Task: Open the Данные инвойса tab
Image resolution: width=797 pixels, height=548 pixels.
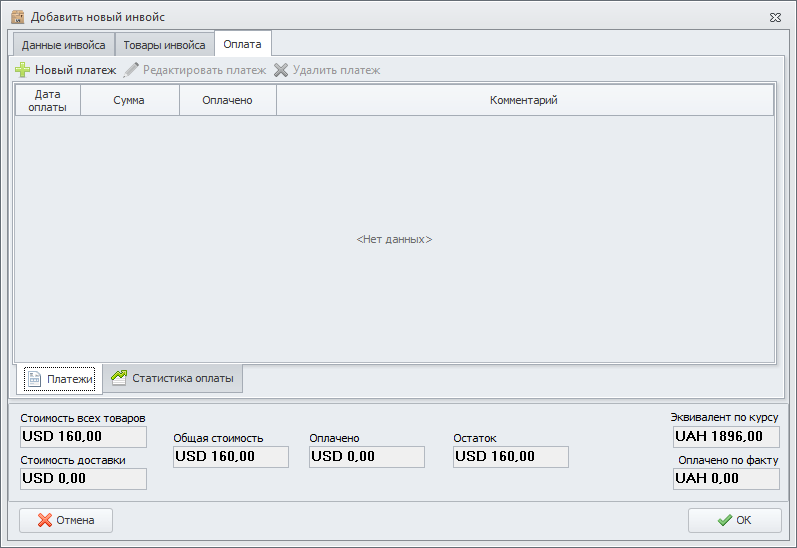Action: point(63,45)
